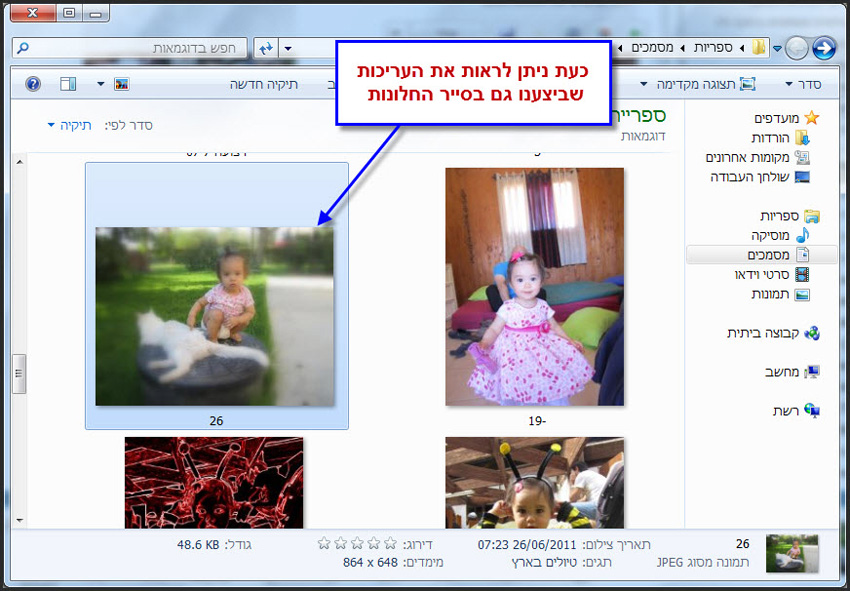850x591 pixels.
Task: Select blurred baby with cat thumbnail 26
Action: pos(215,317)
